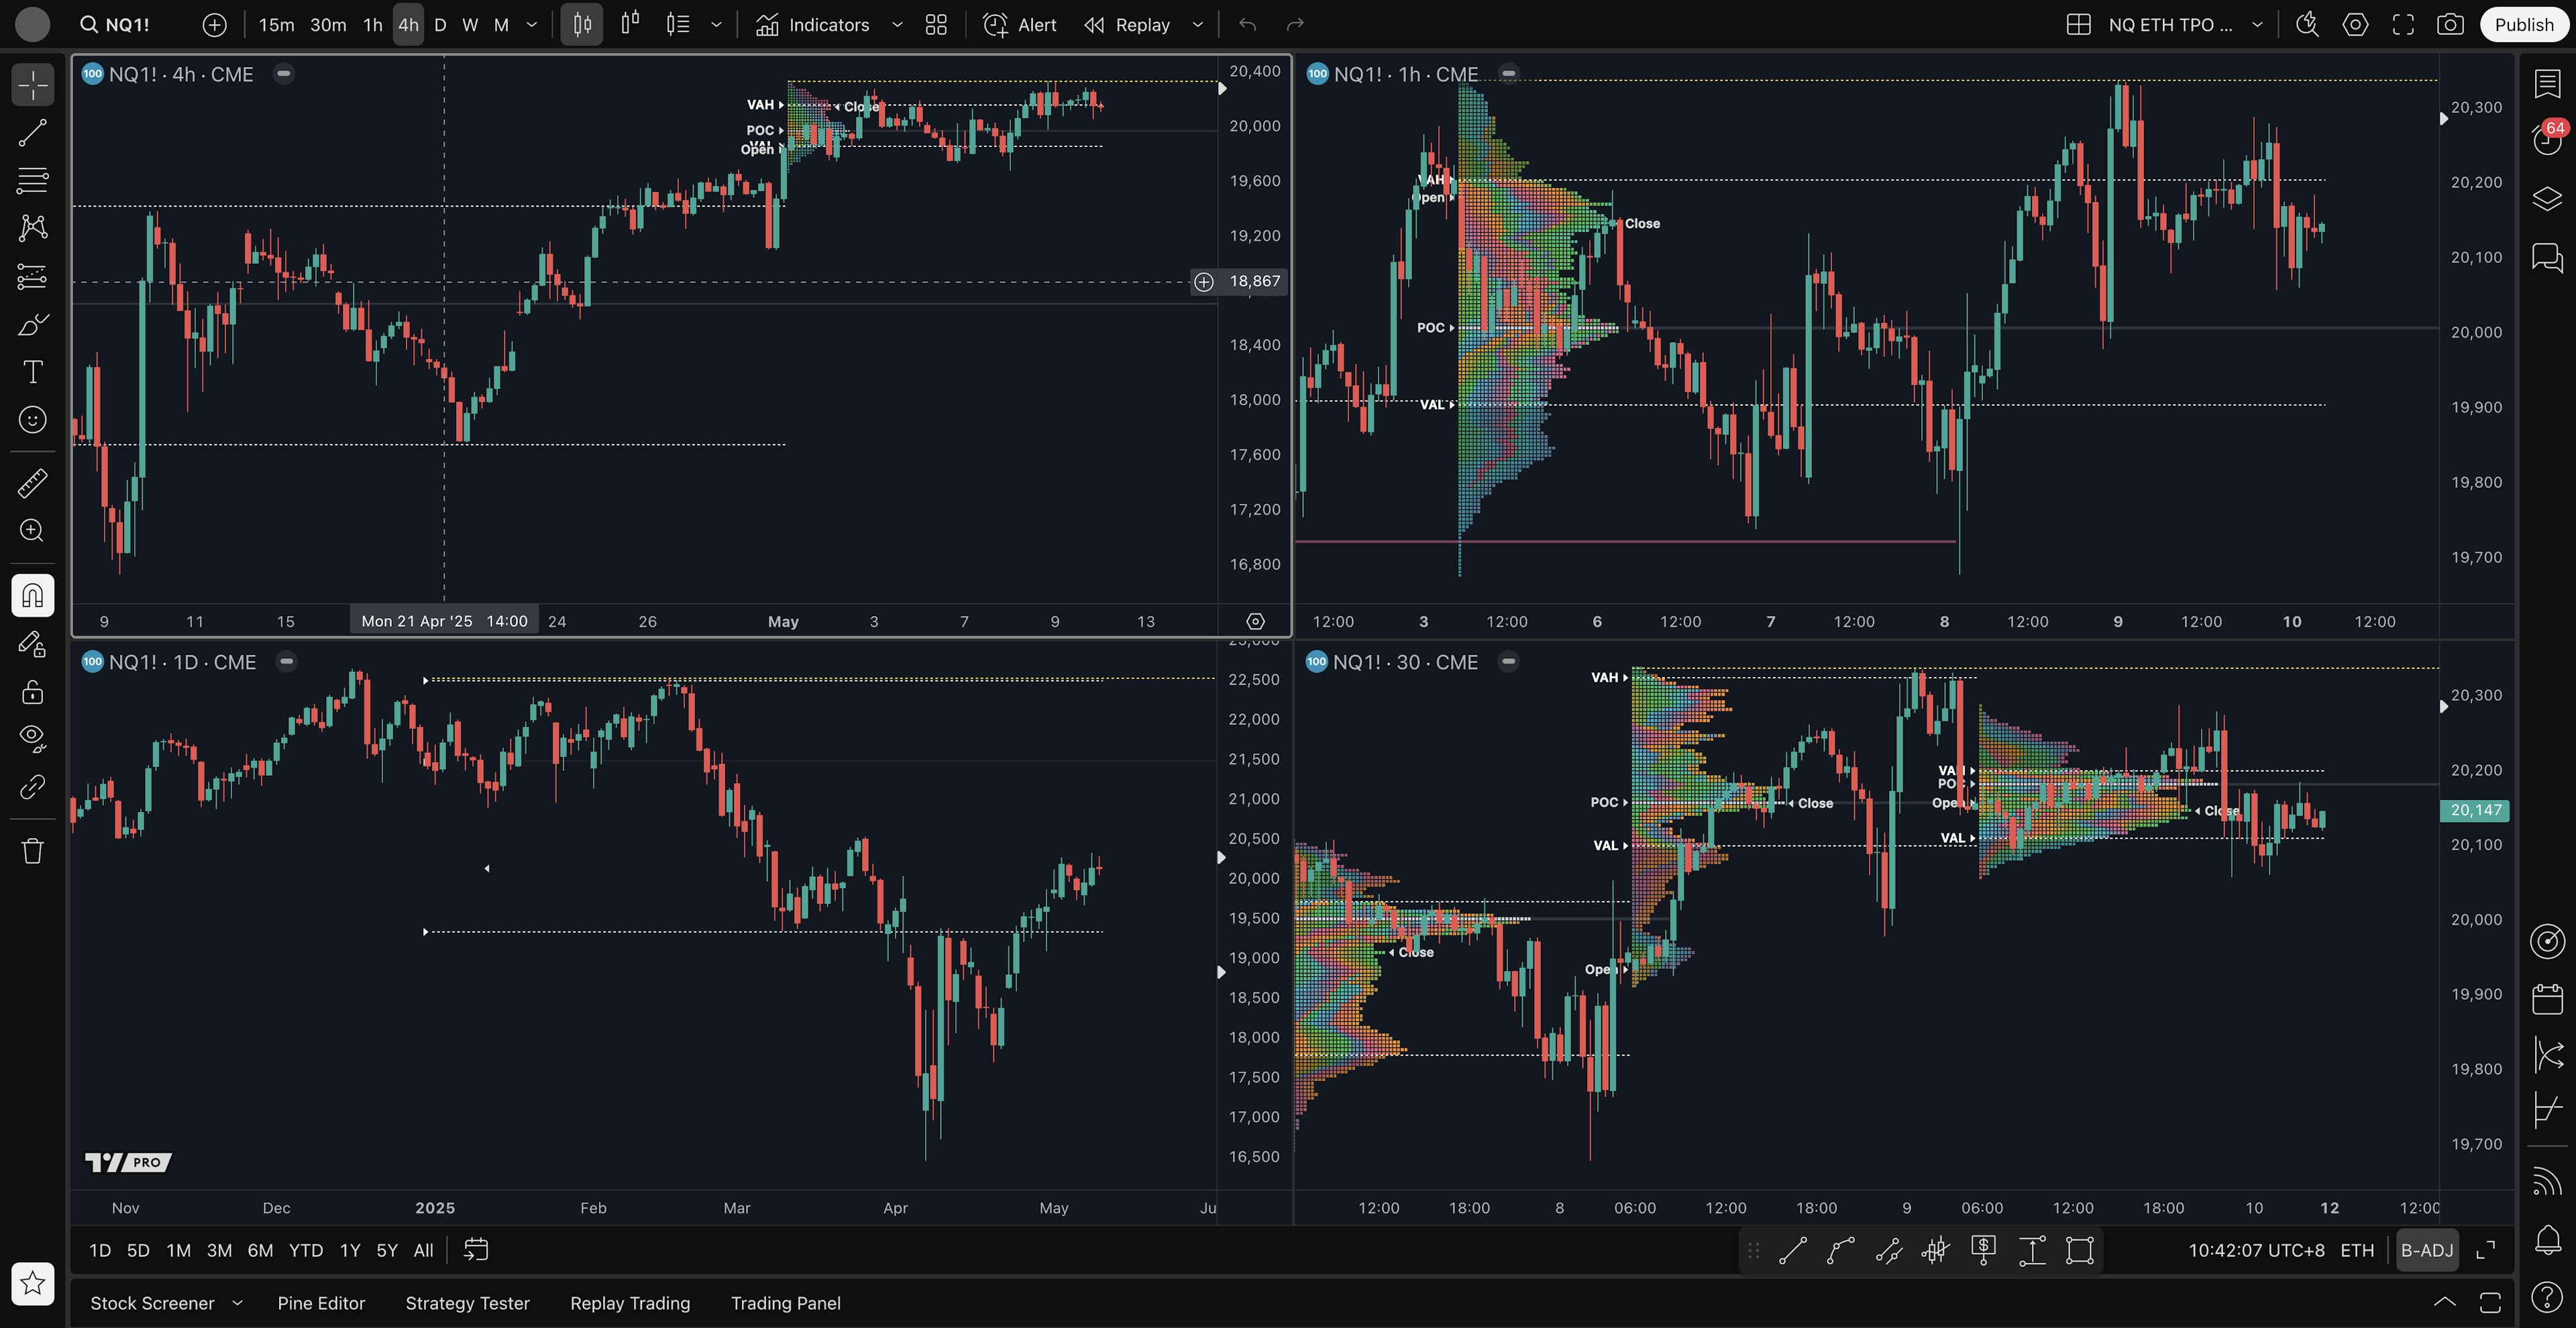
Task: Toggle hide all drawings eye icon
Action: pos(32,738)
